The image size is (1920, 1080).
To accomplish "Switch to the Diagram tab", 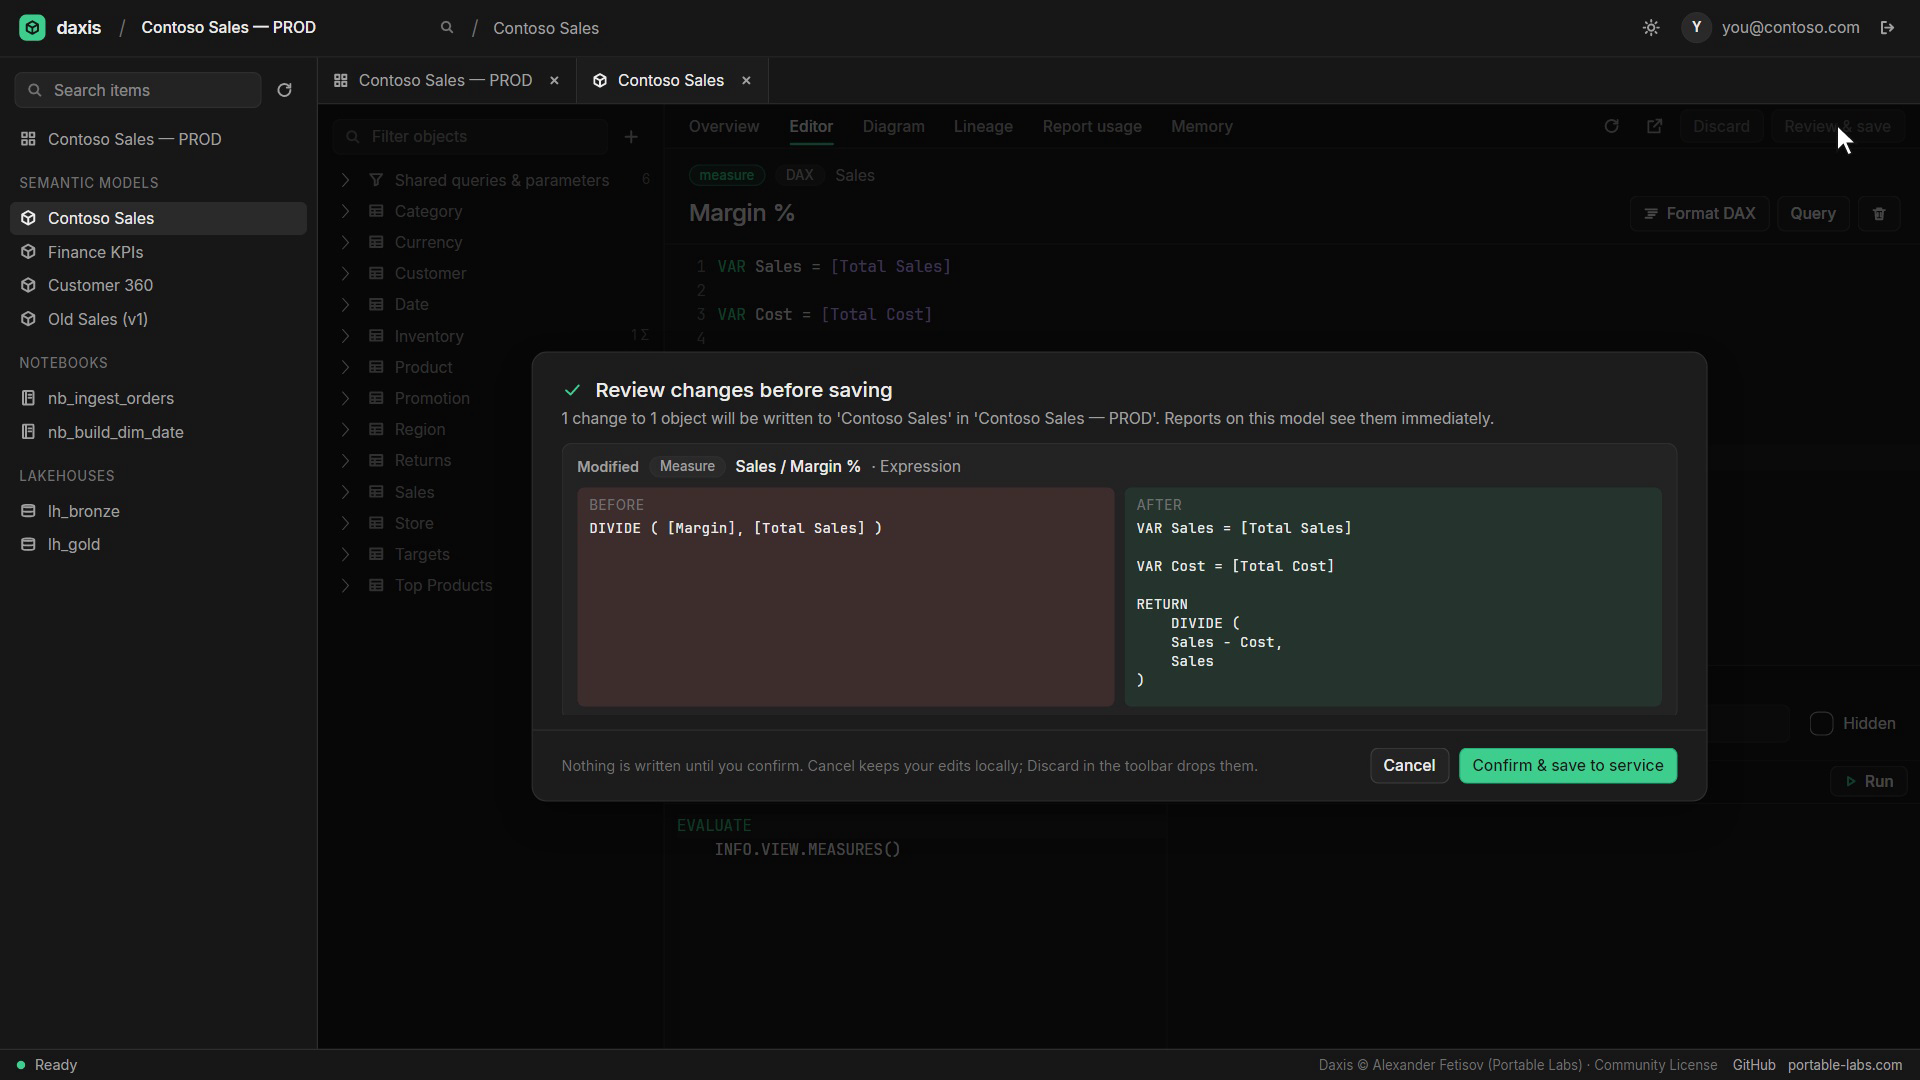I will (x=894, y=127).
